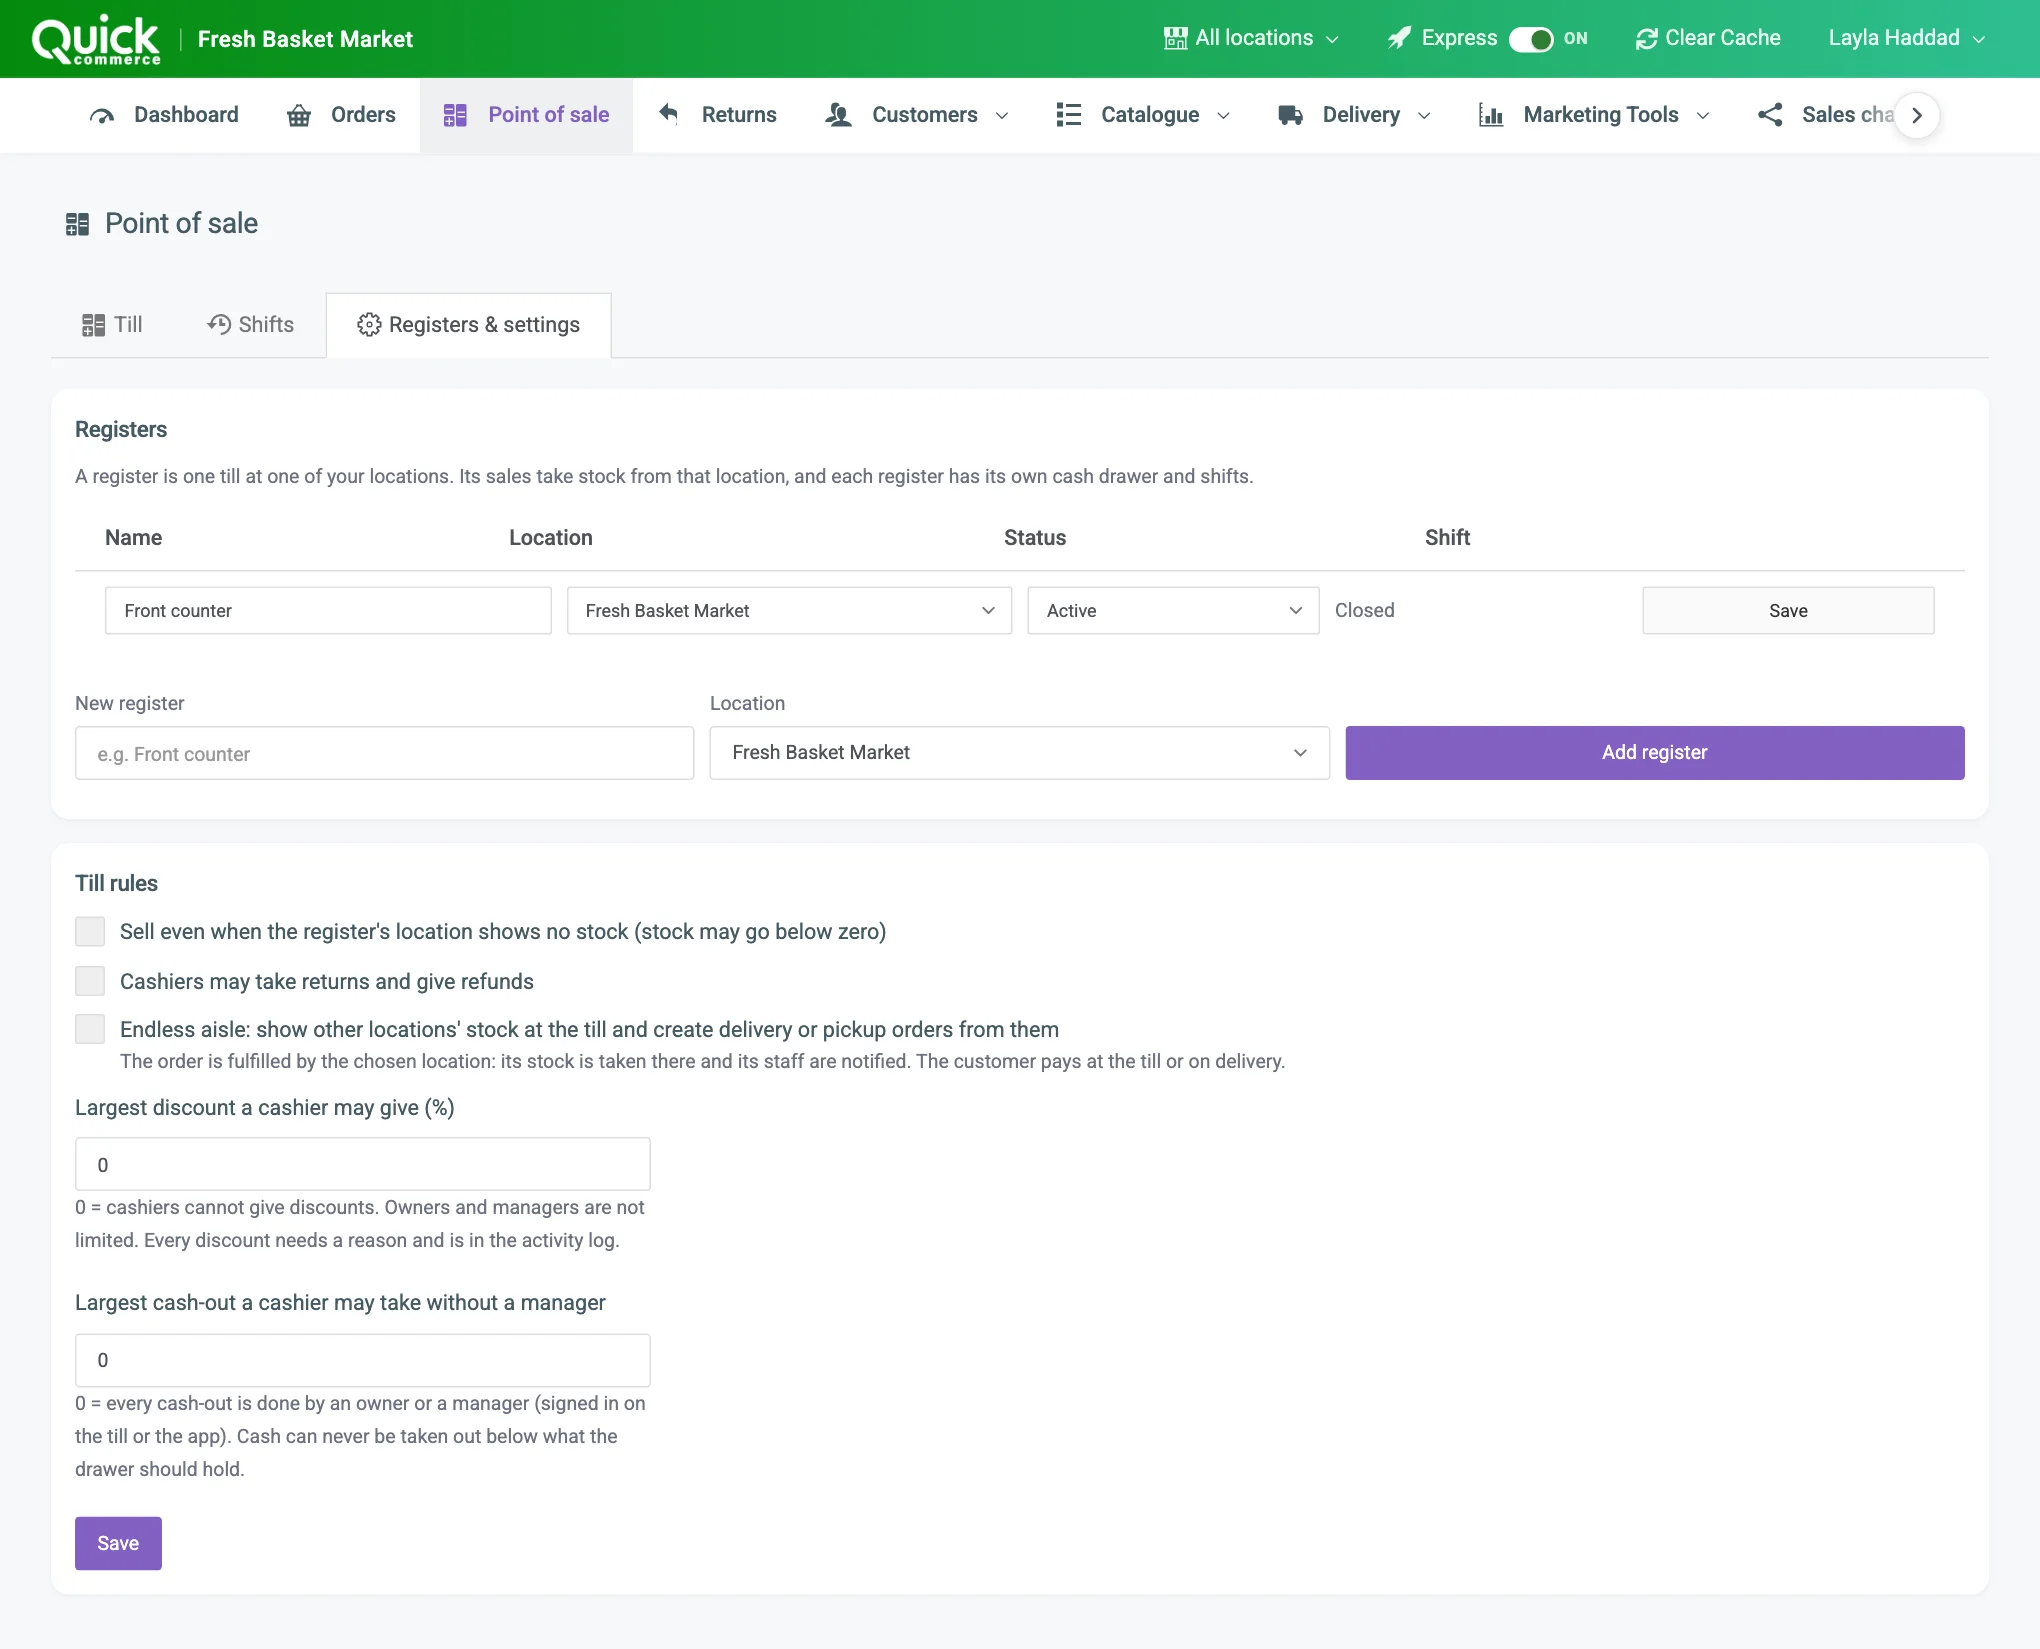
Task: Click the Returns arrow icon
Action: (x=669, y=114)
